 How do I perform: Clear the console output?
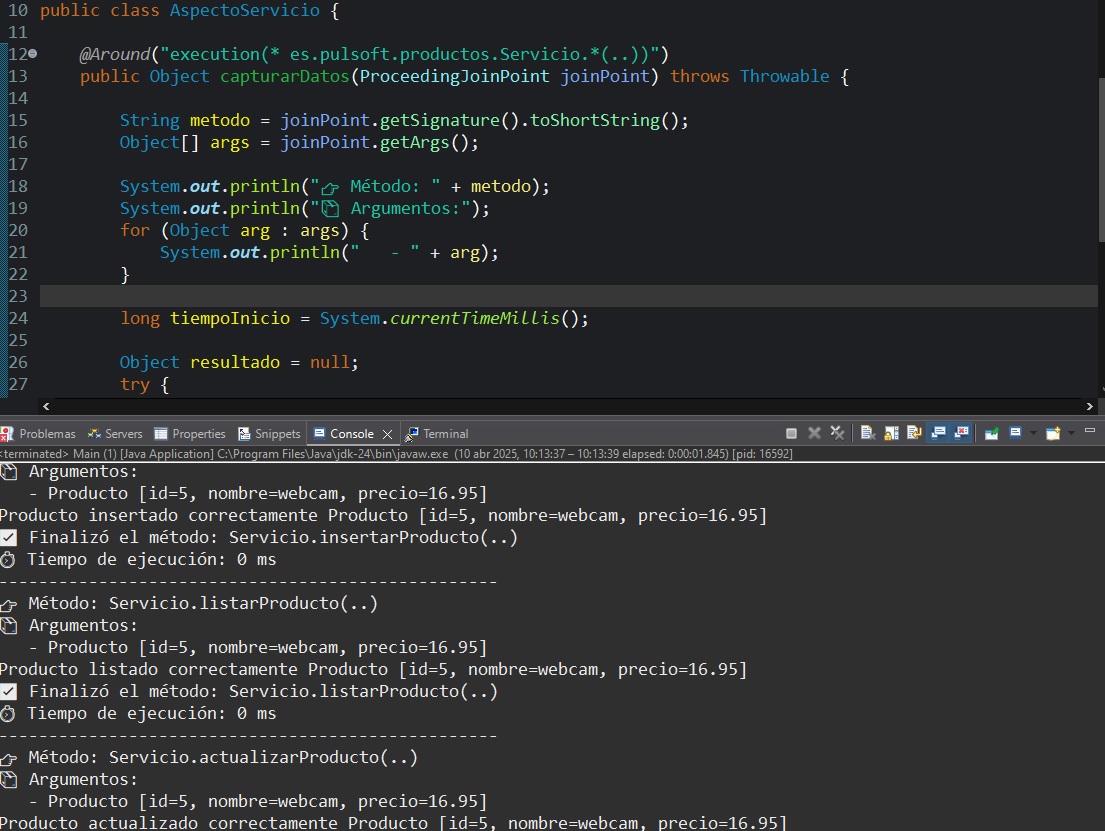click(x=867, y=434)
